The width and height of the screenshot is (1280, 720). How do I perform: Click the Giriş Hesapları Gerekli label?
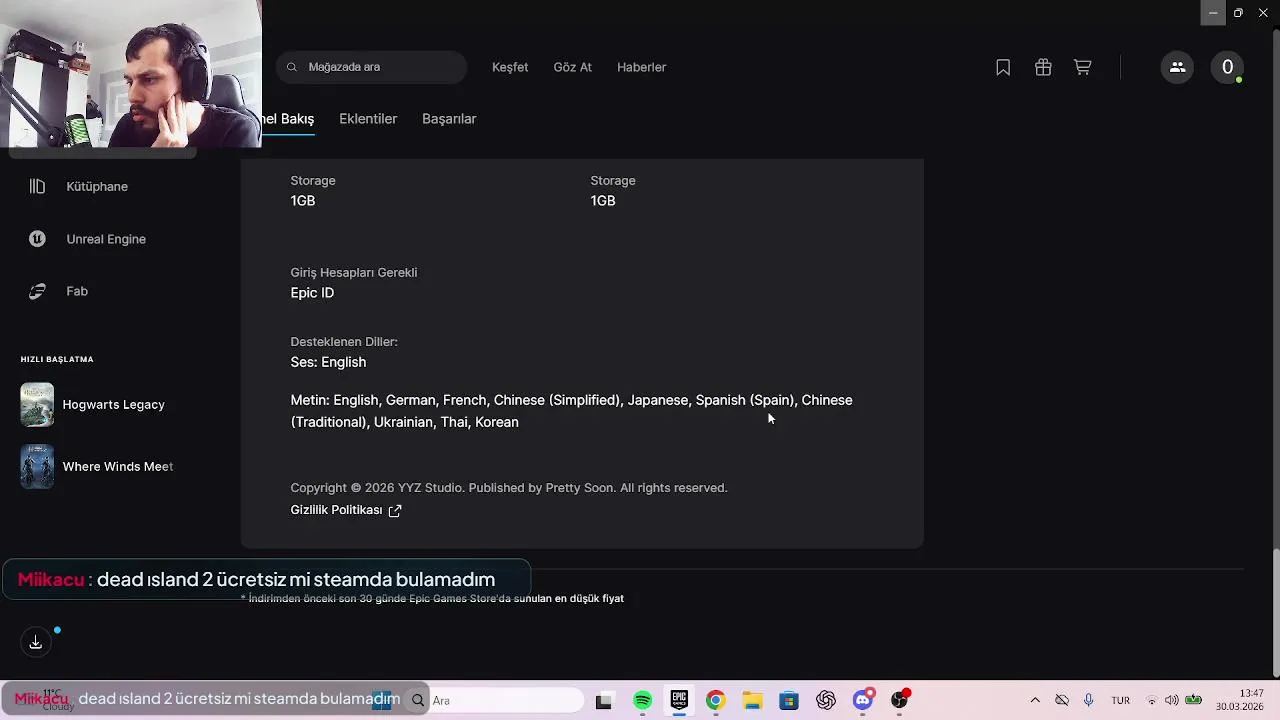(354, 272)
